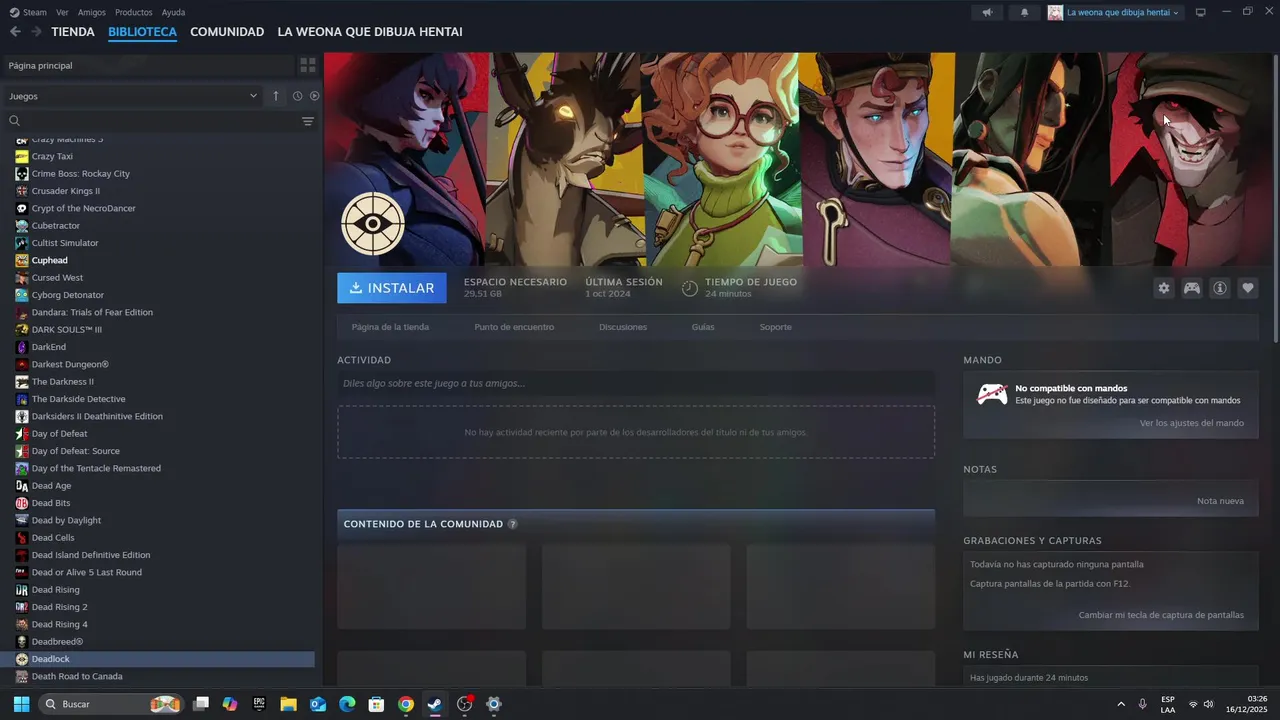
Task: Go to the COMUNIDAD tab
Action: point(227,32)
